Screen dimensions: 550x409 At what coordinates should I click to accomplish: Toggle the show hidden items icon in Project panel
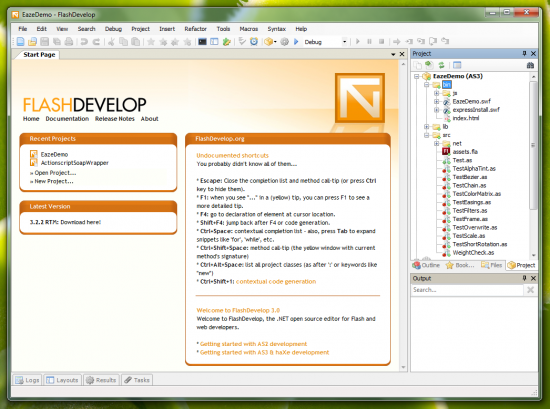(x=457, y=65)
